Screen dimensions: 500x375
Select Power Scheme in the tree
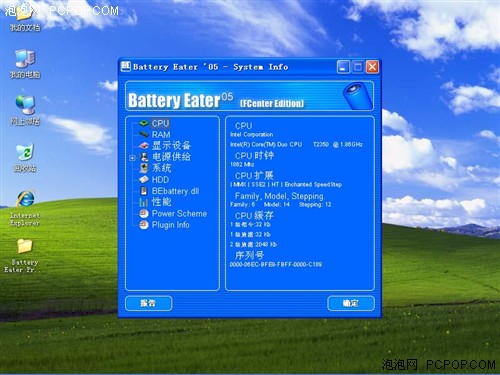tap(179, 214)
